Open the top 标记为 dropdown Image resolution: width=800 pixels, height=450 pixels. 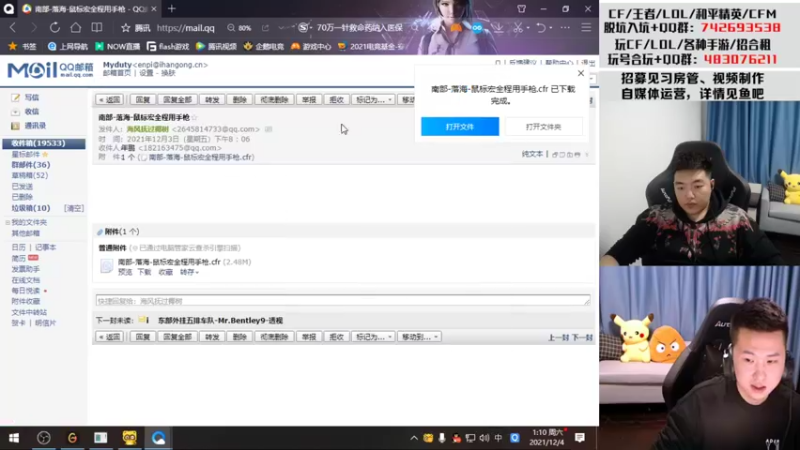(373, 99)
